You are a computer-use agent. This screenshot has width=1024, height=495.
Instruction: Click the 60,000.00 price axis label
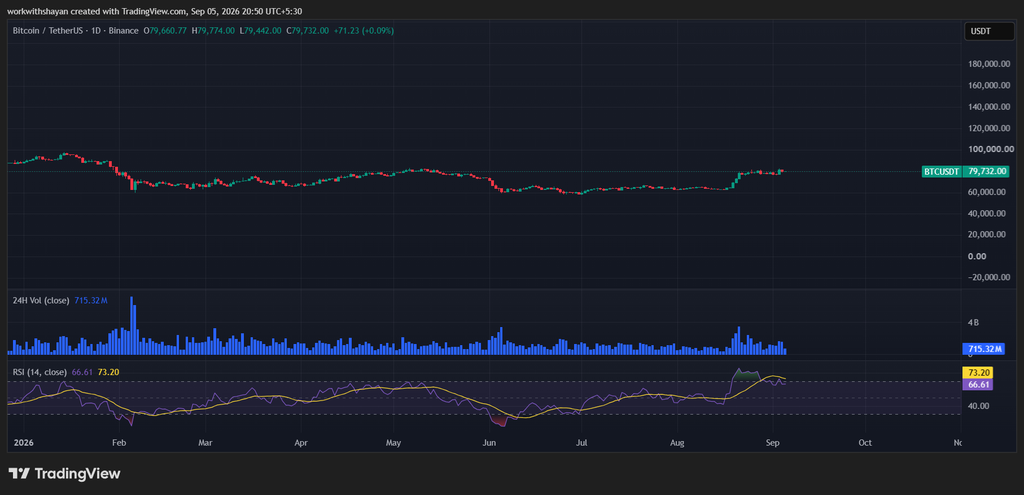(x=986, y=192)
